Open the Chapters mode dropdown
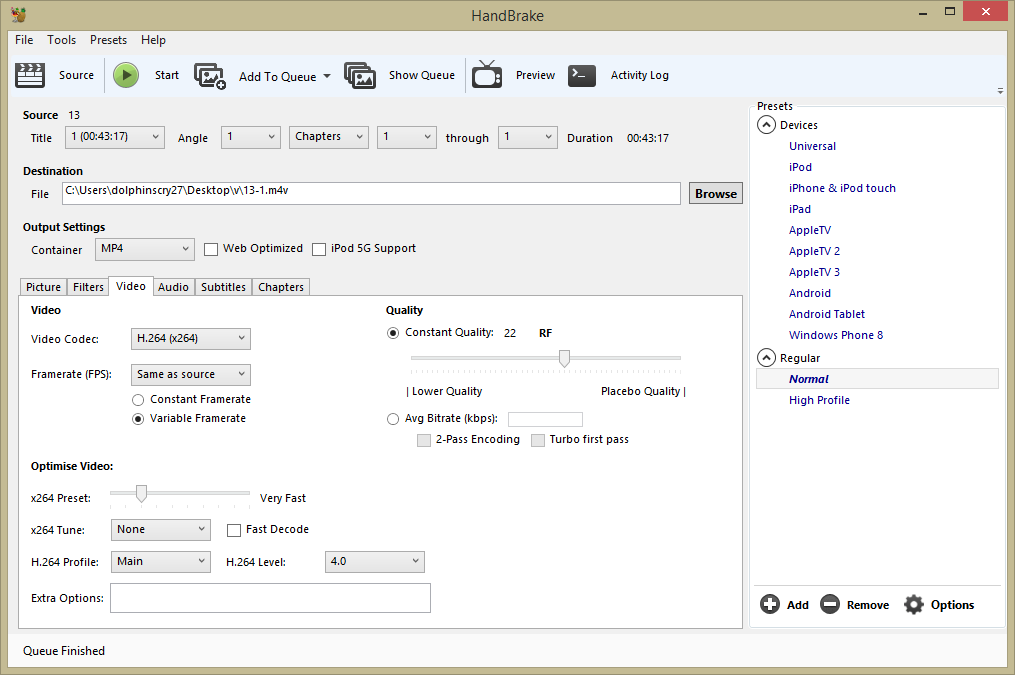 click(329, 137)
